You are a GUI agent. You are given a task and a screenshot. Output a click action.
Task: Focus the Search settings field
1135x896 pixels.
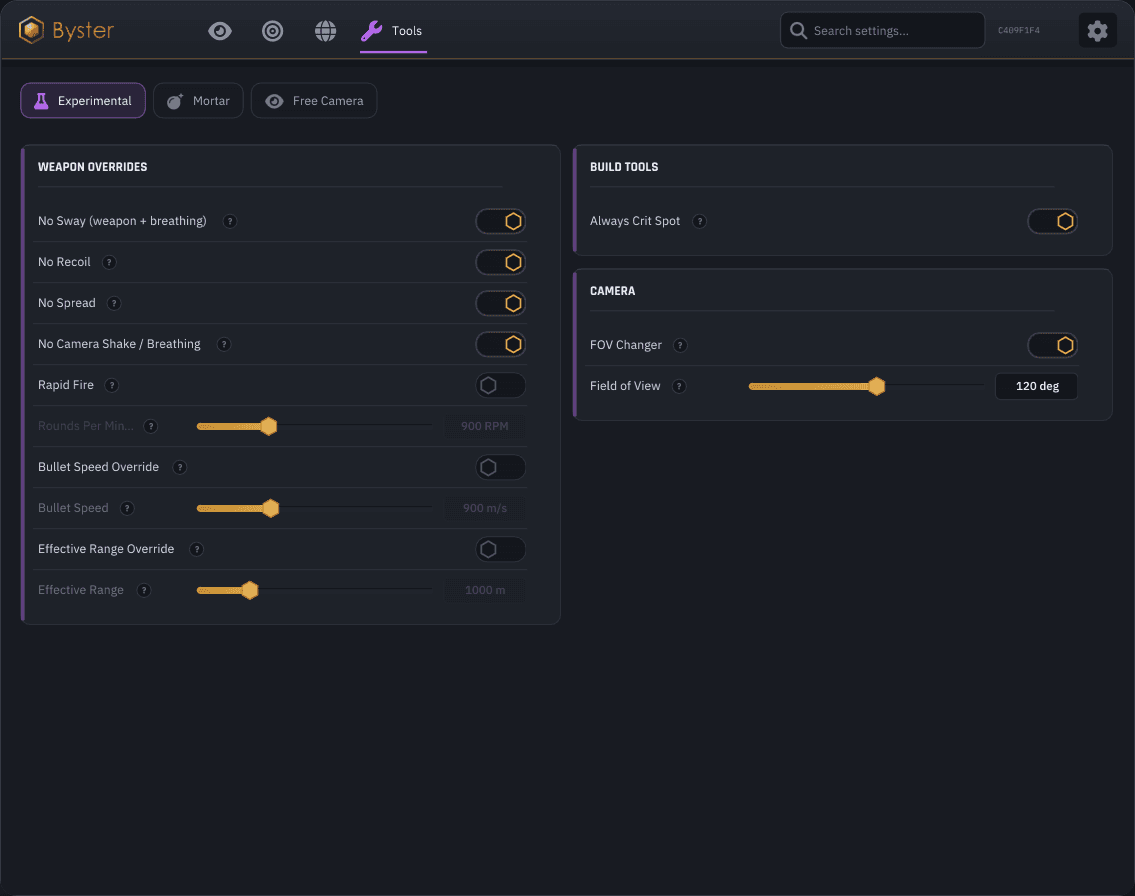(882, 30)
